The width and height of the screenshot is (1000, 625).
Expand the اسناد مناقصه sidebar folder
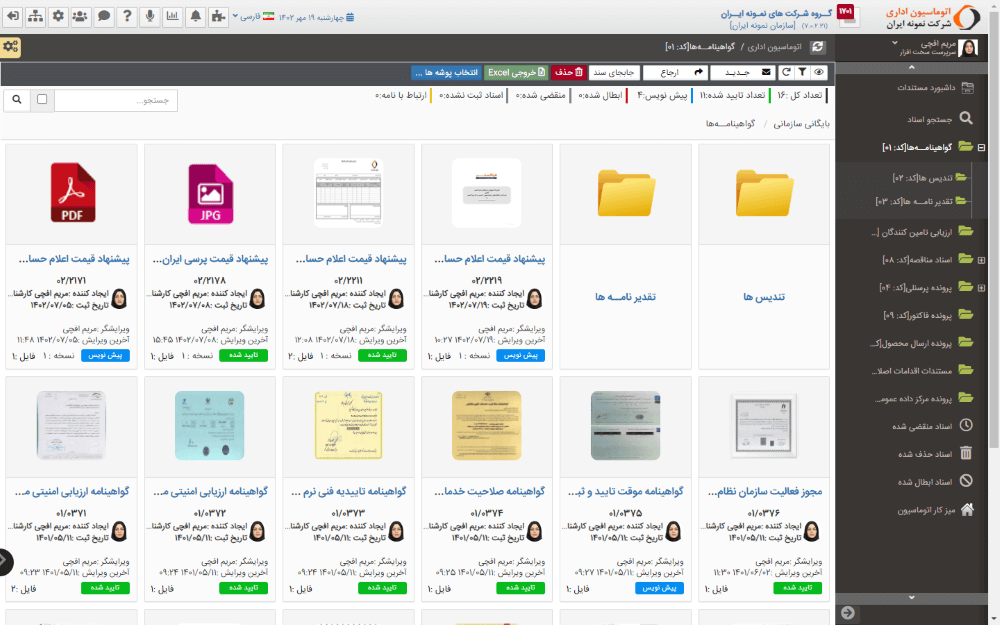pyautogui.click(x=982, y=260)
